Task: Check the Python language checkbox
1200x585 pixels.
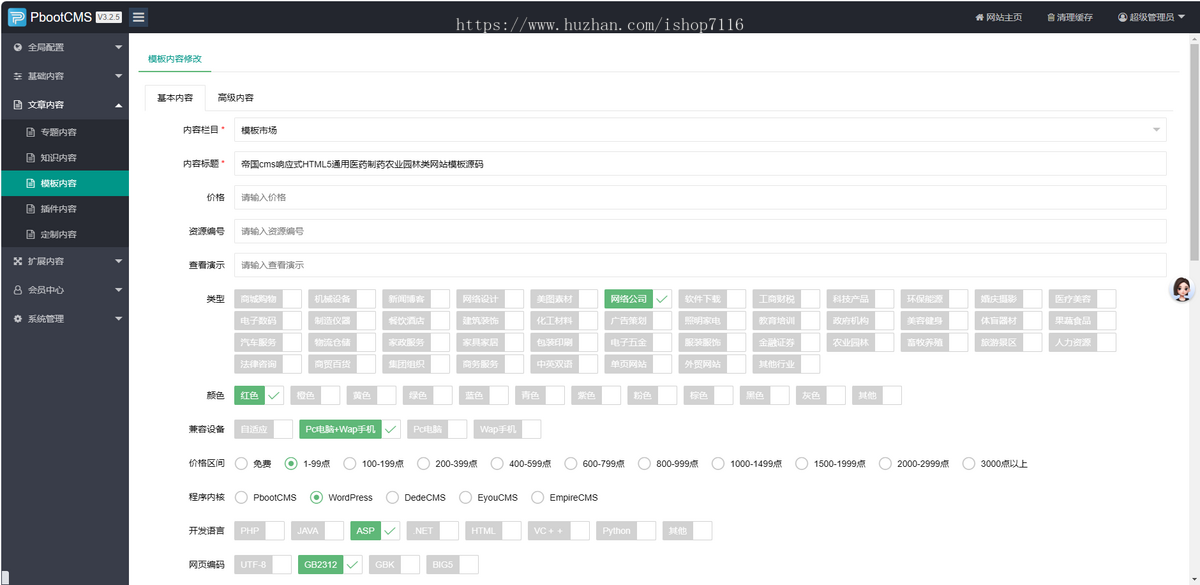Action: point(626,531)
